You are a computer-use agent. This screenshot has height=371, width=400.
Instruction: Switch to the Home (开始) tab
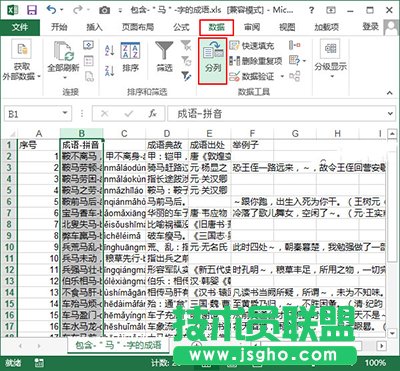pos(59,27)
